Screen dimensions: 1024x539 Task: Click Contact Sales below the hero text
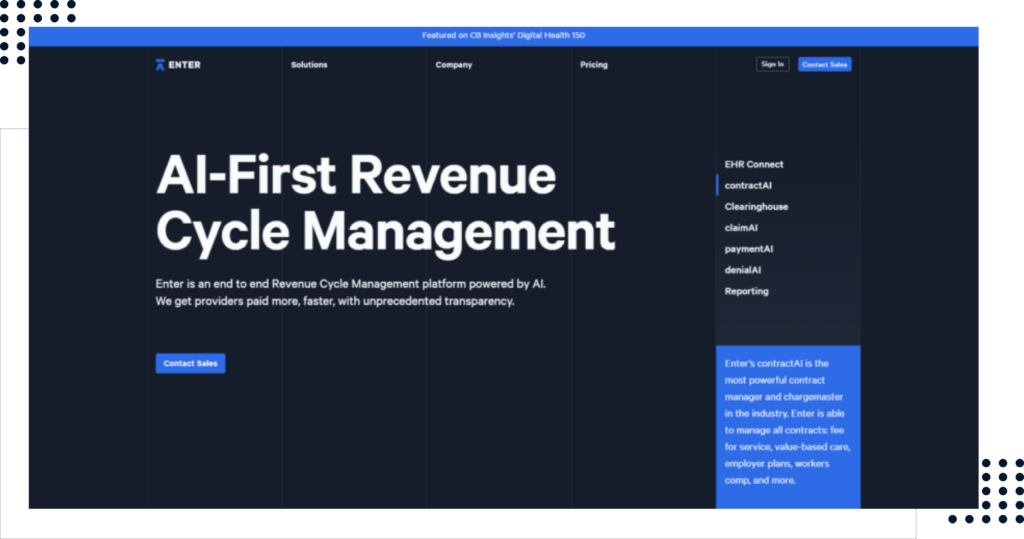(190, 363)
